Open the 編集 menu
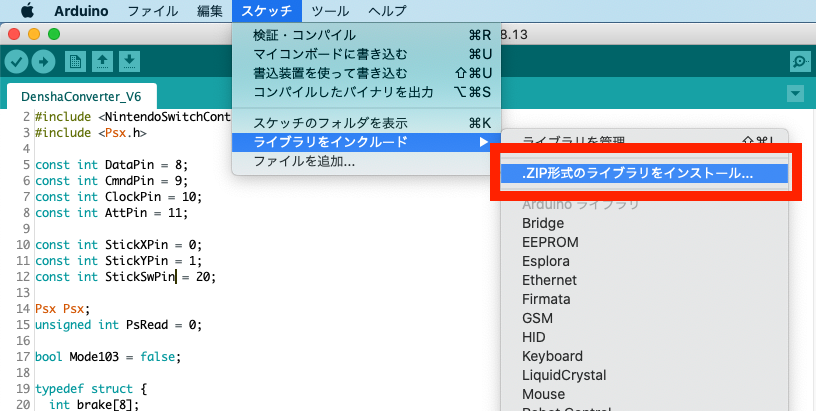The width and height of the screenshot is (816, 411). (210, 11)
